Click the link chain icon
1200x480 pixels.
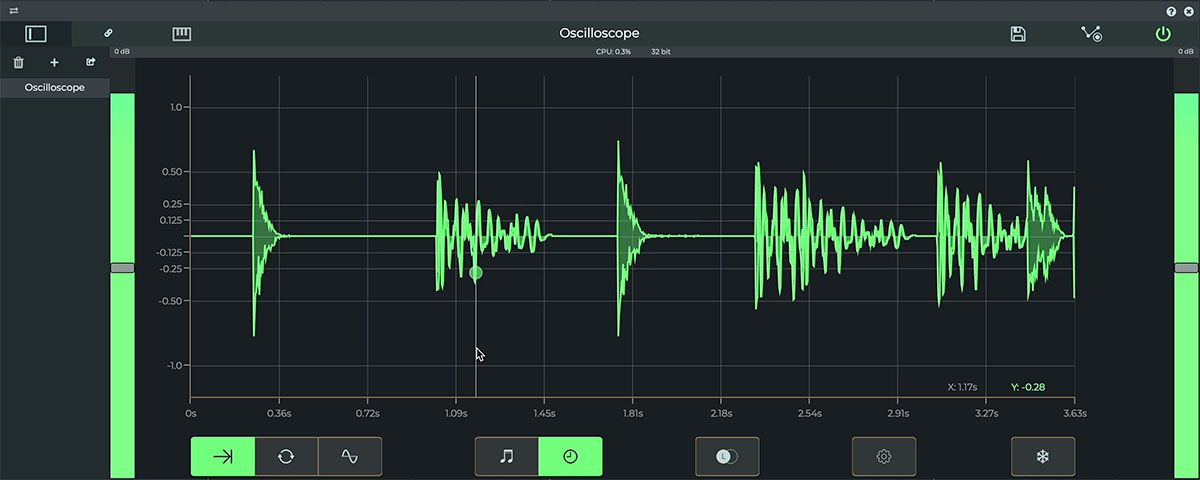(x=109, y=34)
